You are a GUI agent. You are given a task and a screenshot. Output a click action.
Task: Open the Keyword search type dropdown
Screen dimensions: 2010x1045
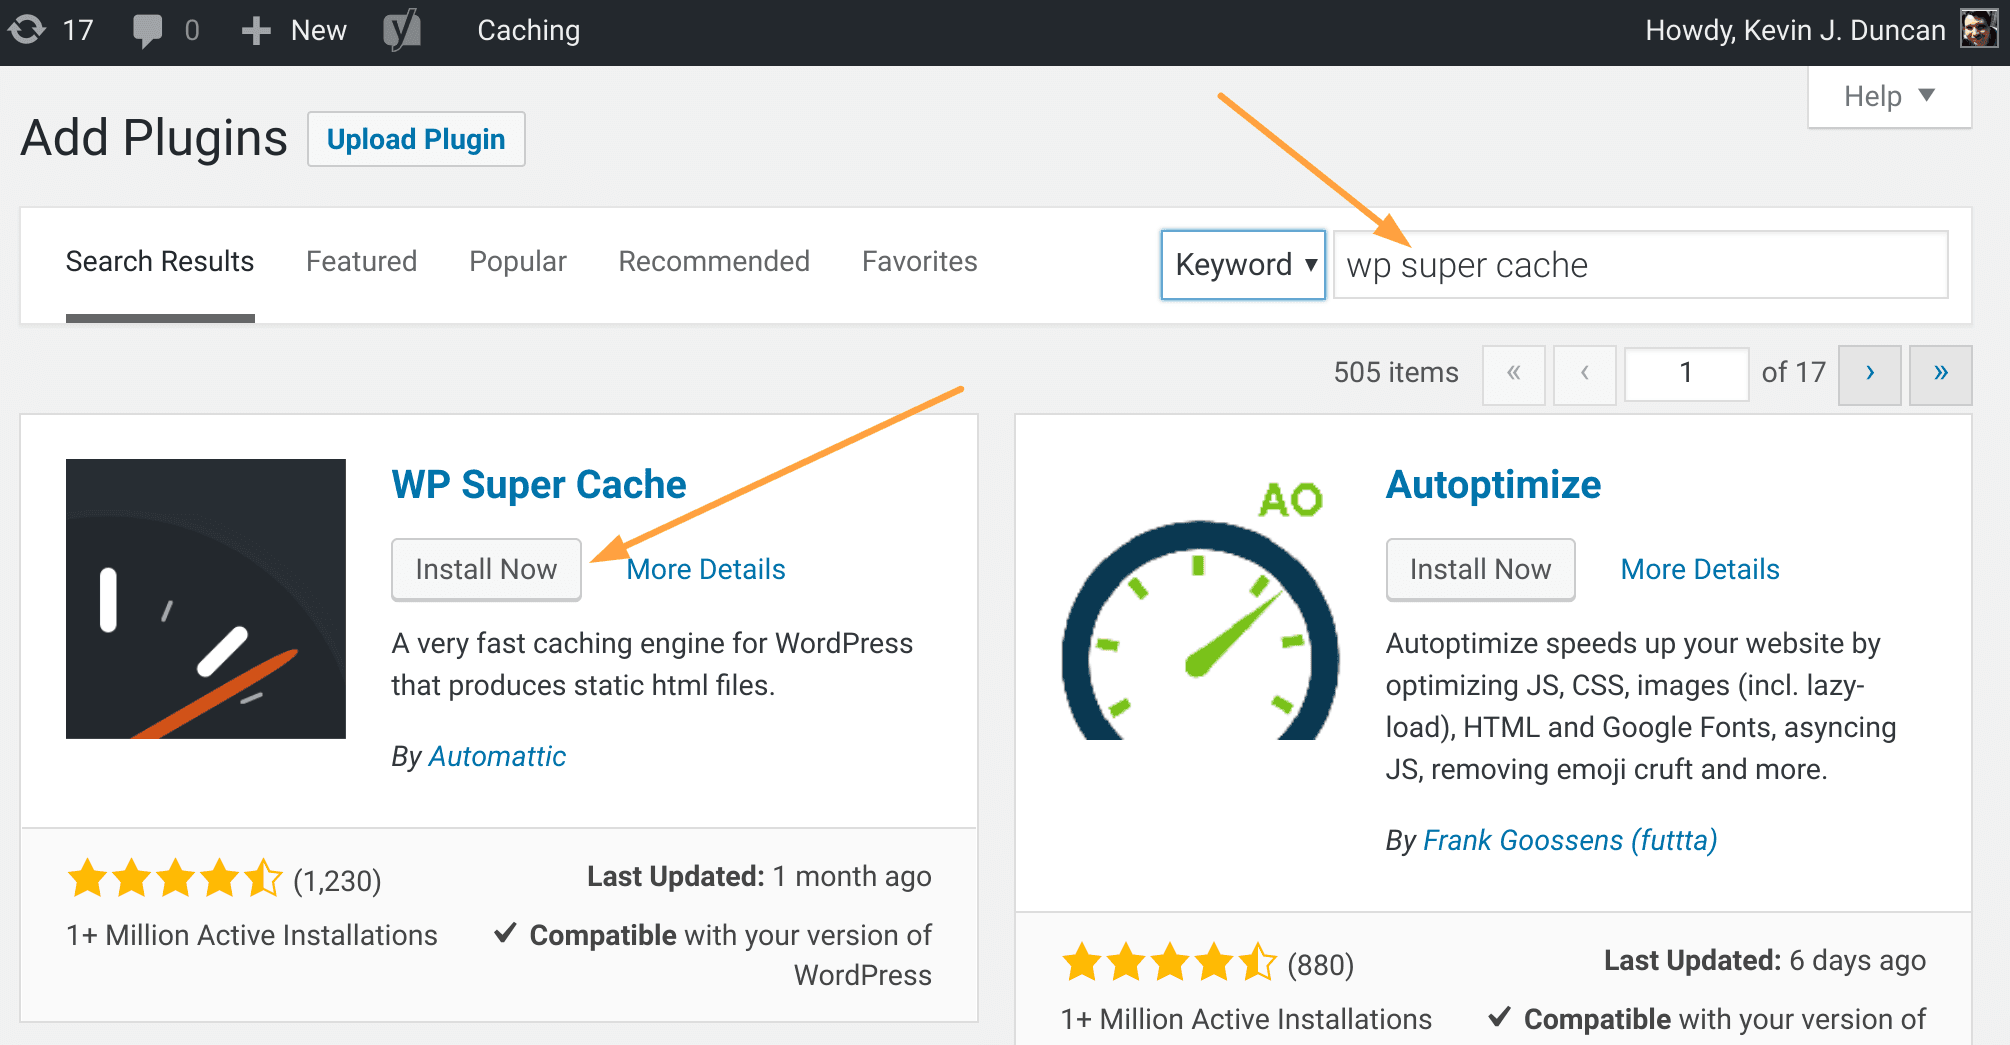pyautogui.click(x=1243, y=265)
